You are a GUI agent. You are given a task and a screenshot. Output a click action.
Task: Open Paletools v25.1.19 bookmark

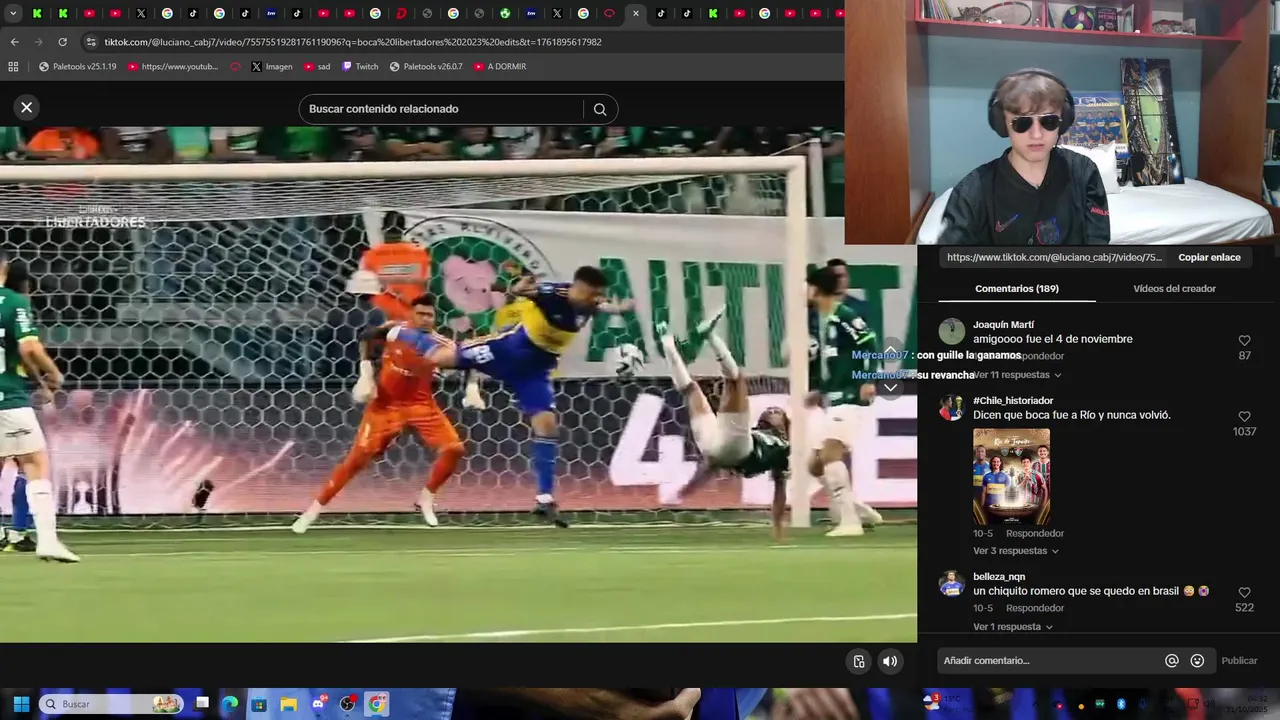pos(77,66)
